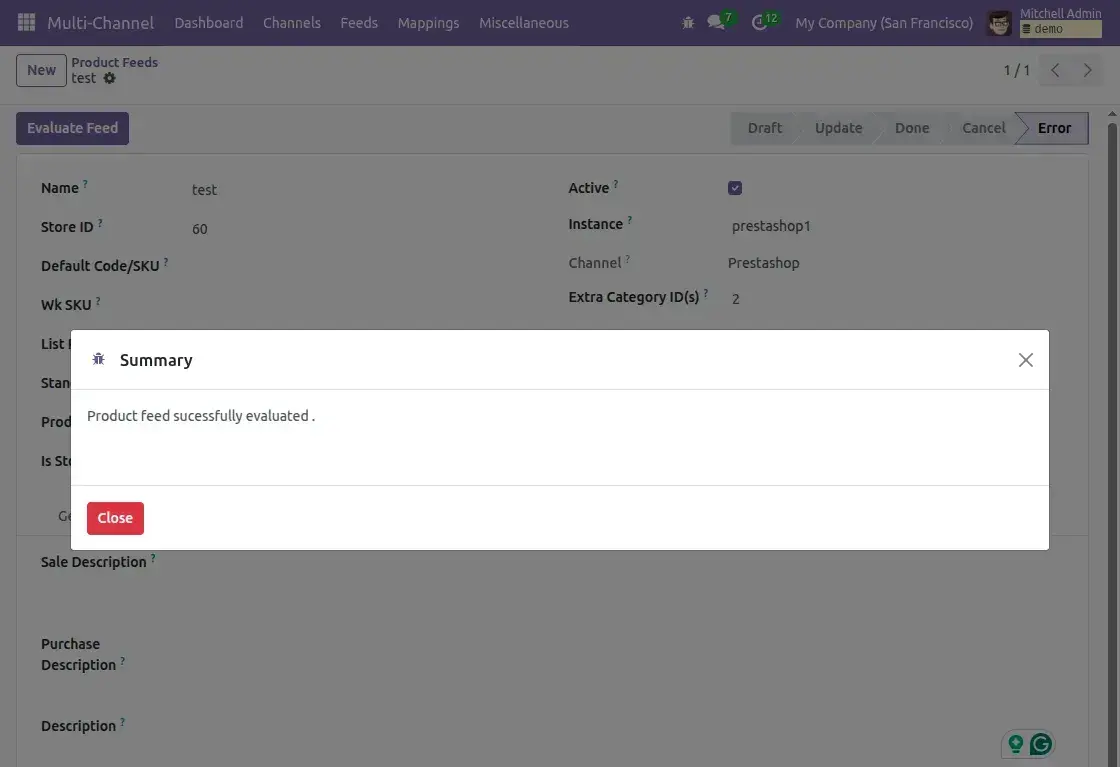Click the record pager 1 / 1
1120x767 pixels.
[1016, 70]
